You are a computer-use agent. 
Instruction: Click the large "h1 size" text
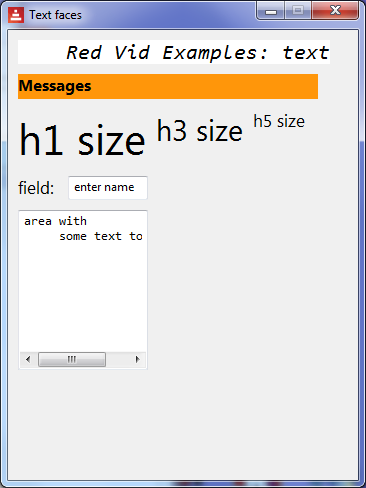click(x=82, y=140)
